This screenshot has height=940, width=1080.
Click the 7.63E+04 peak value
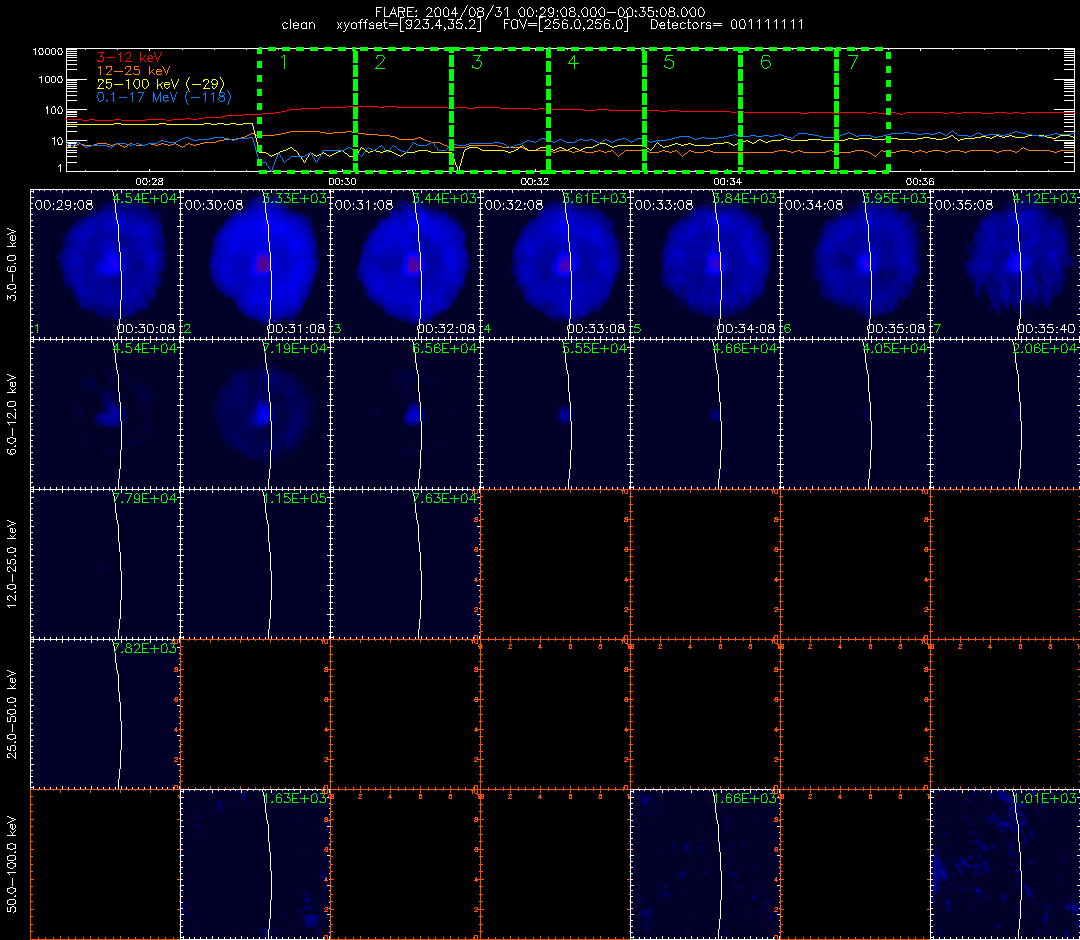[x=445, y=499]
